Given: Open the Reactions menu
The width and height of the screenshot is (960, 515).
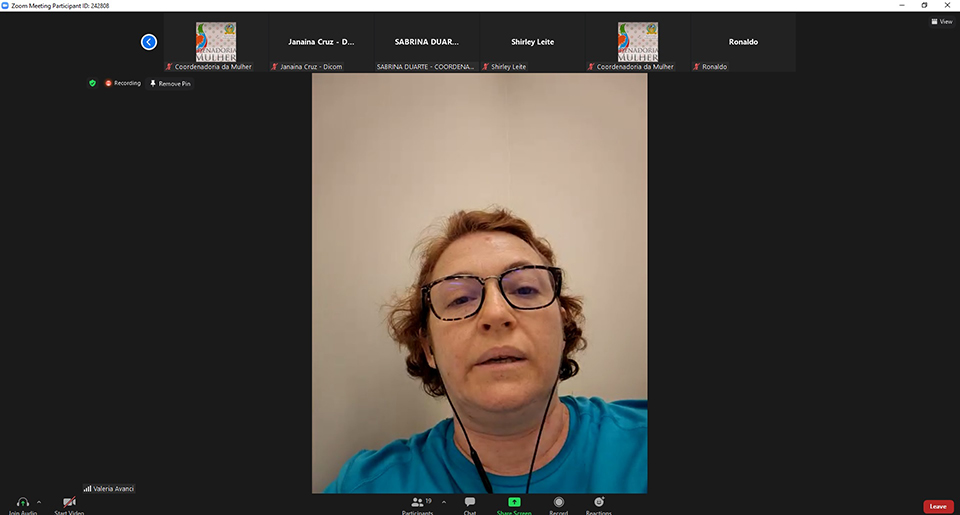Looking at the screenshot, I should point(599,502).
